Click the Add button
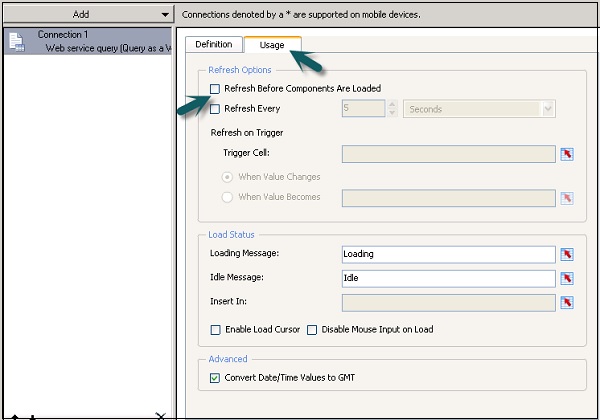 pos(80,14)
